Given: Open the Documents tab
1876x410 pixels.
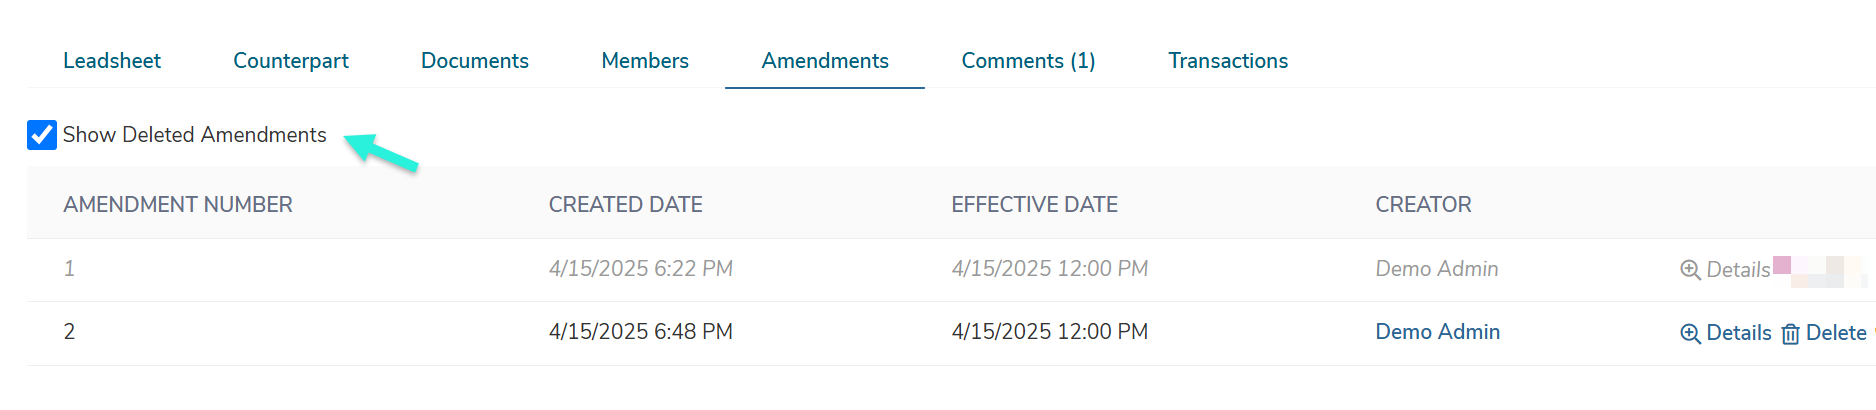Looking at the screenshot, I should pos(475,61).
